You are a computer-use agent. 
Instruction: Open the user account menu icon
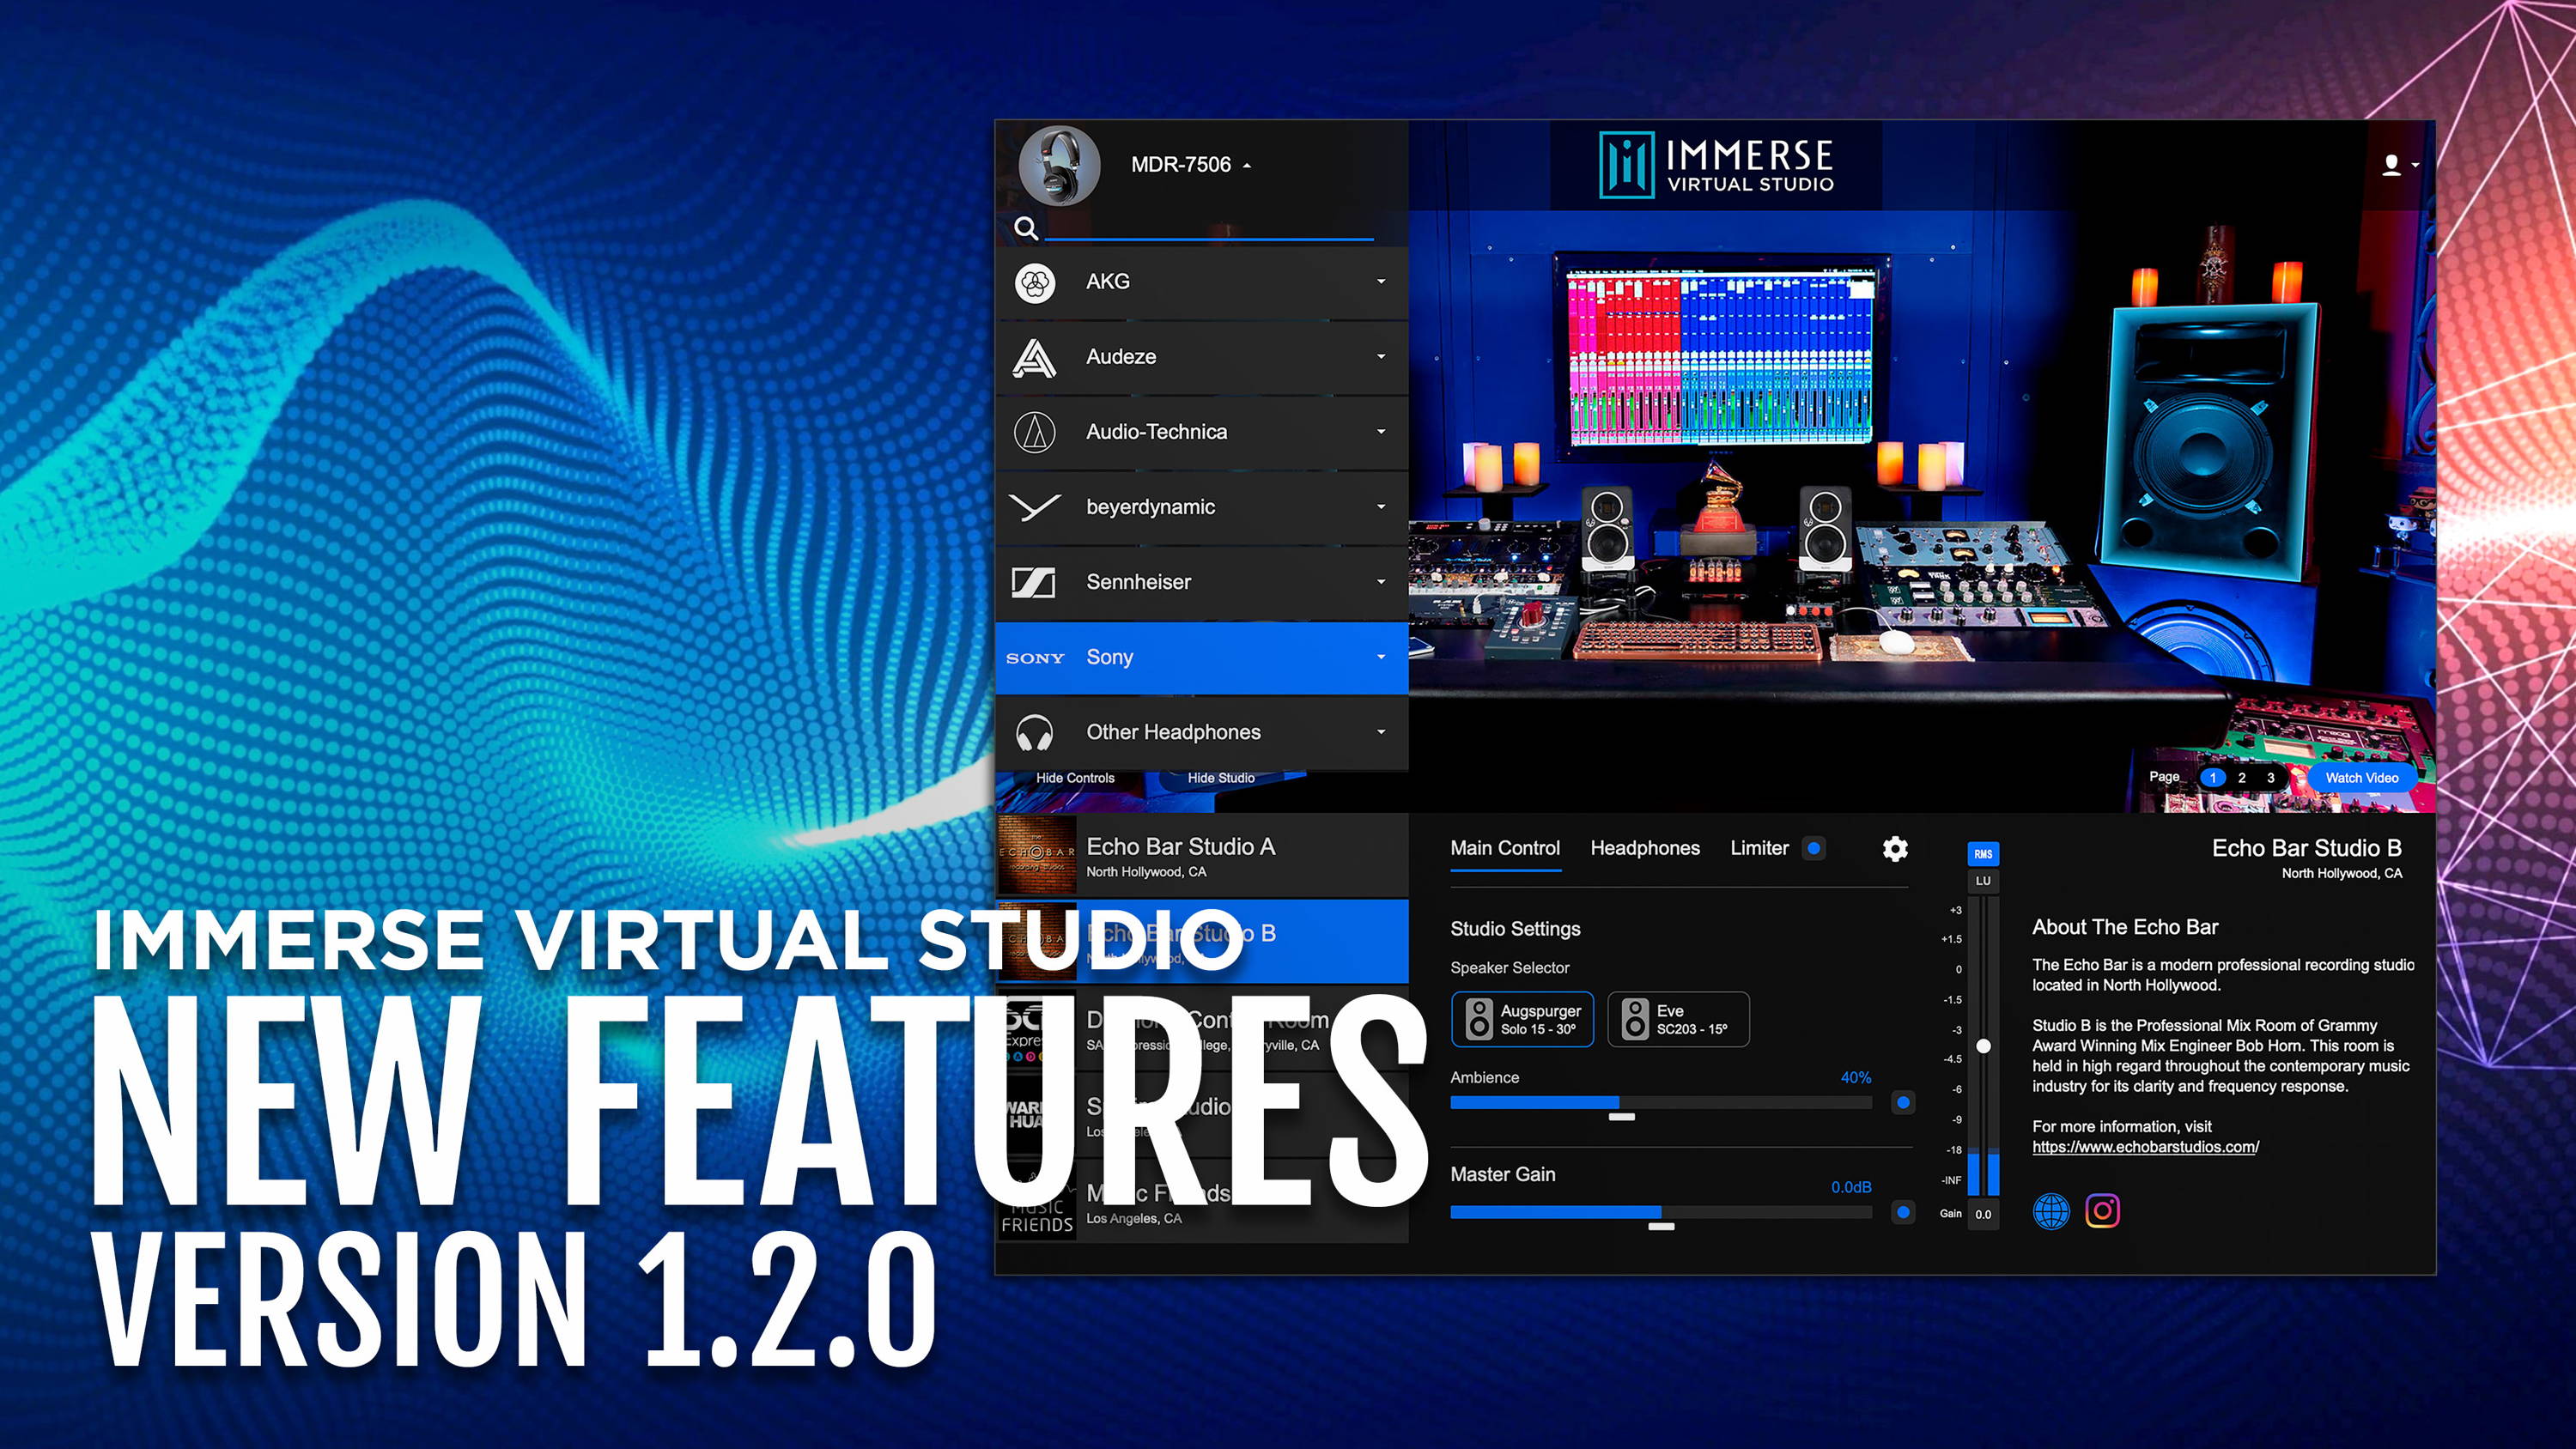point(2399,165)
